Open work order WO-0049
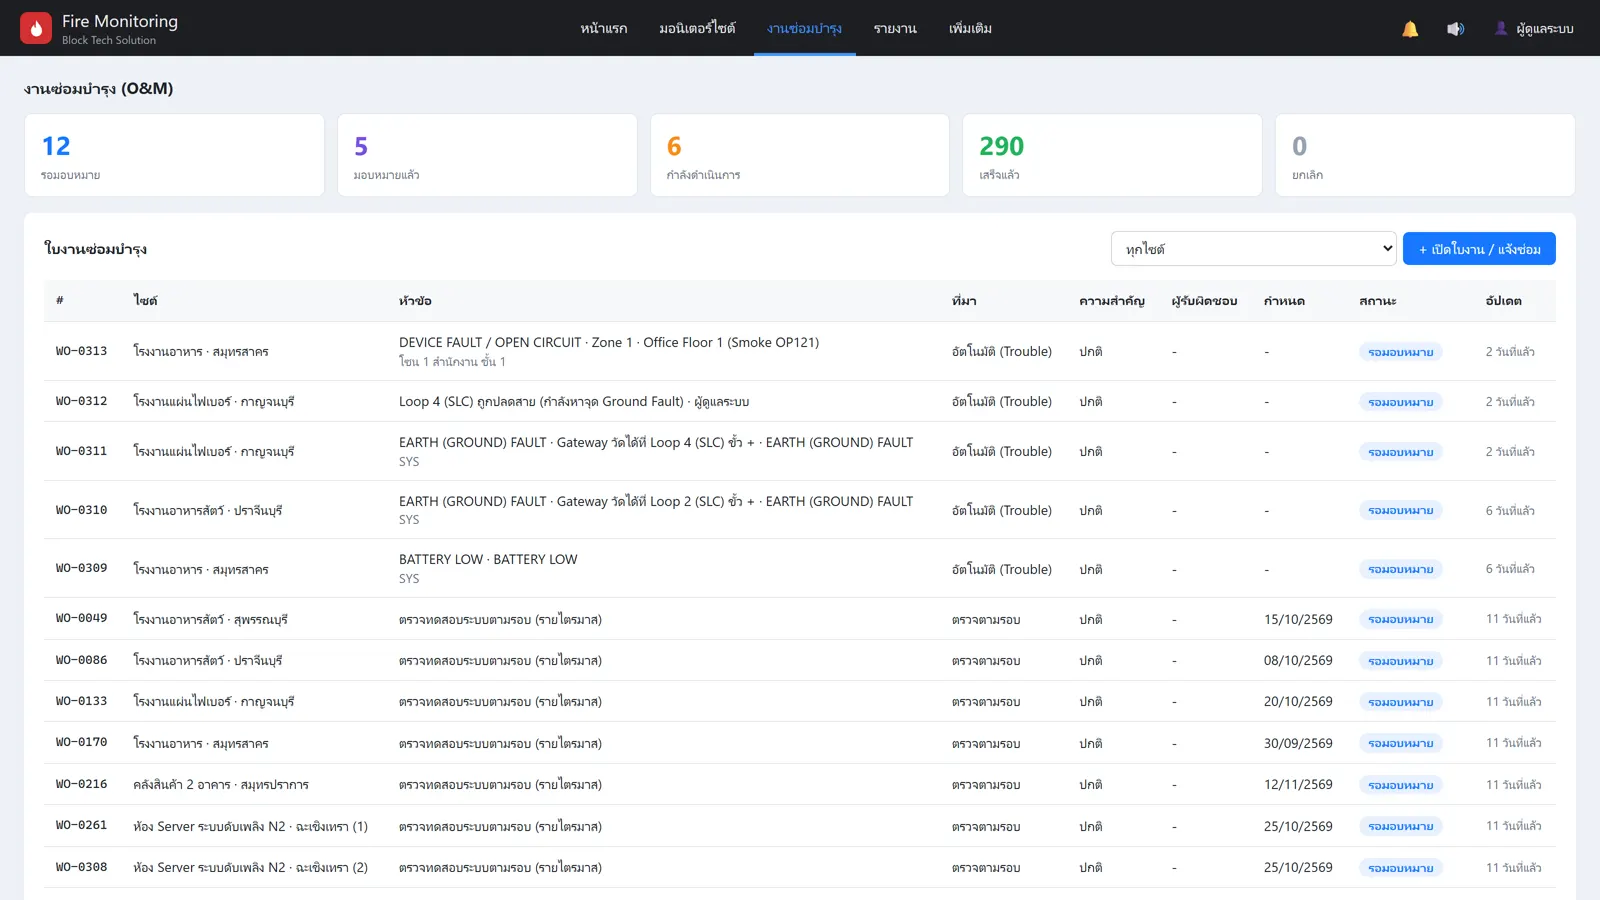Image resolution: width=1600 pixels, height=900 pixels. coord(800,619)
